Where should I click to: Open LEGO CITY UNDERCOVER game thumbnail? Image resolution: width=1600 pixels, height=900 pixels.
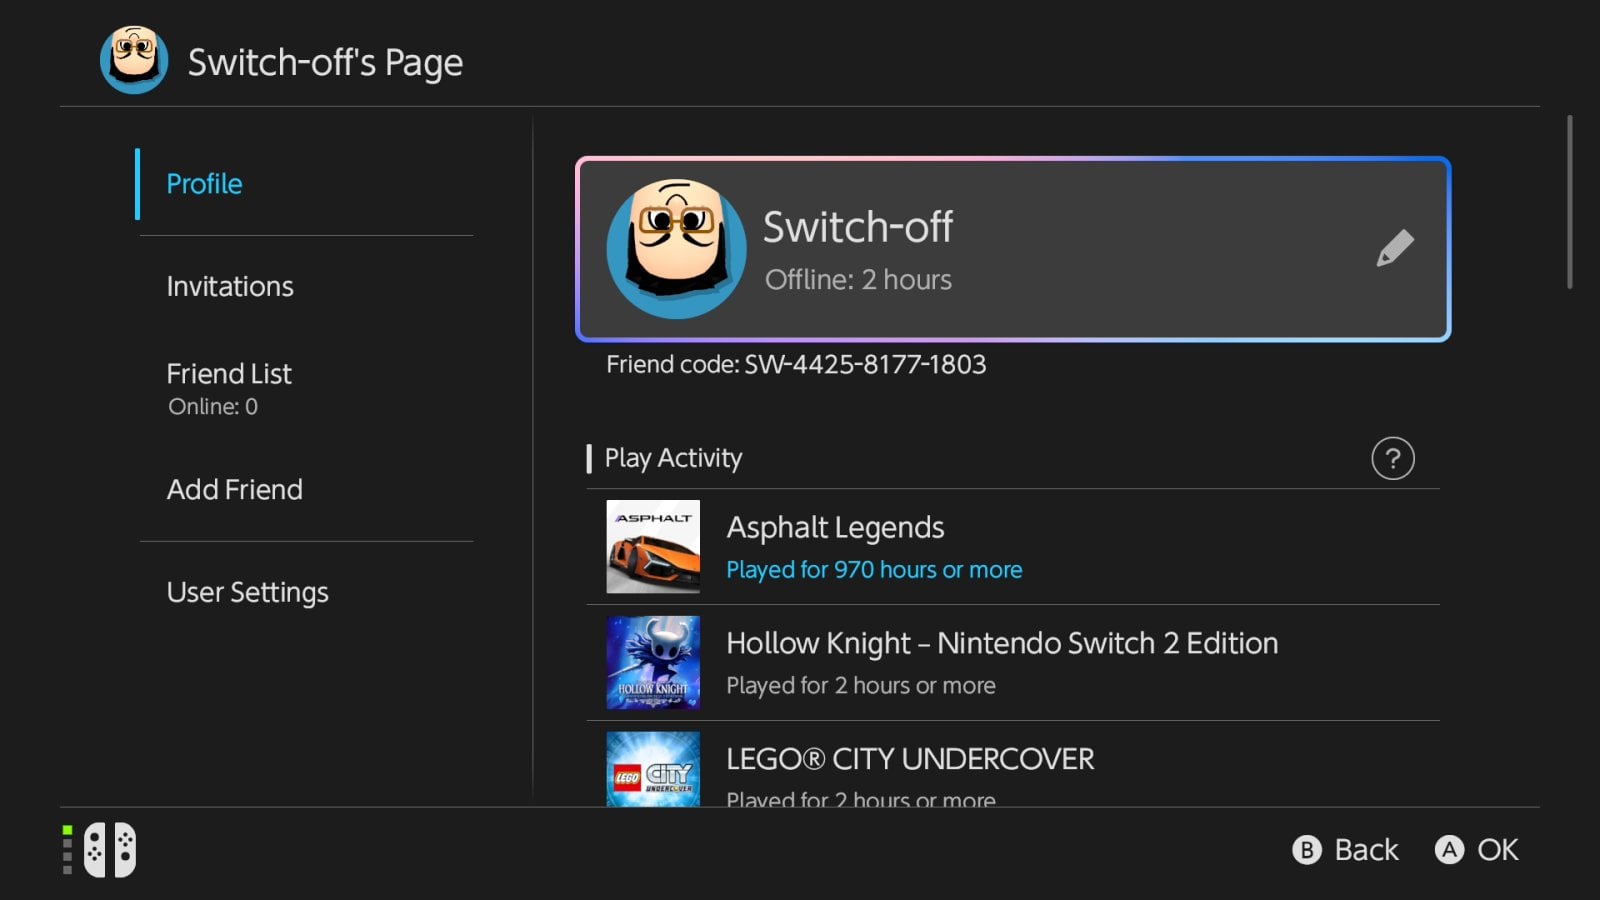click(653, 769)
